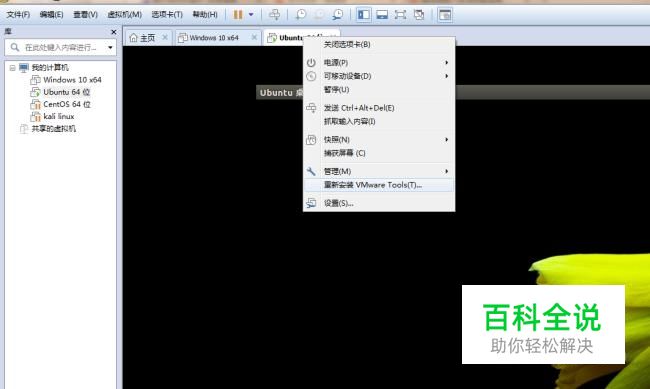This screenshot has height=389, width=650.
Task: Expand the 快照(N) submenu
Action: (x=379, y=139)
